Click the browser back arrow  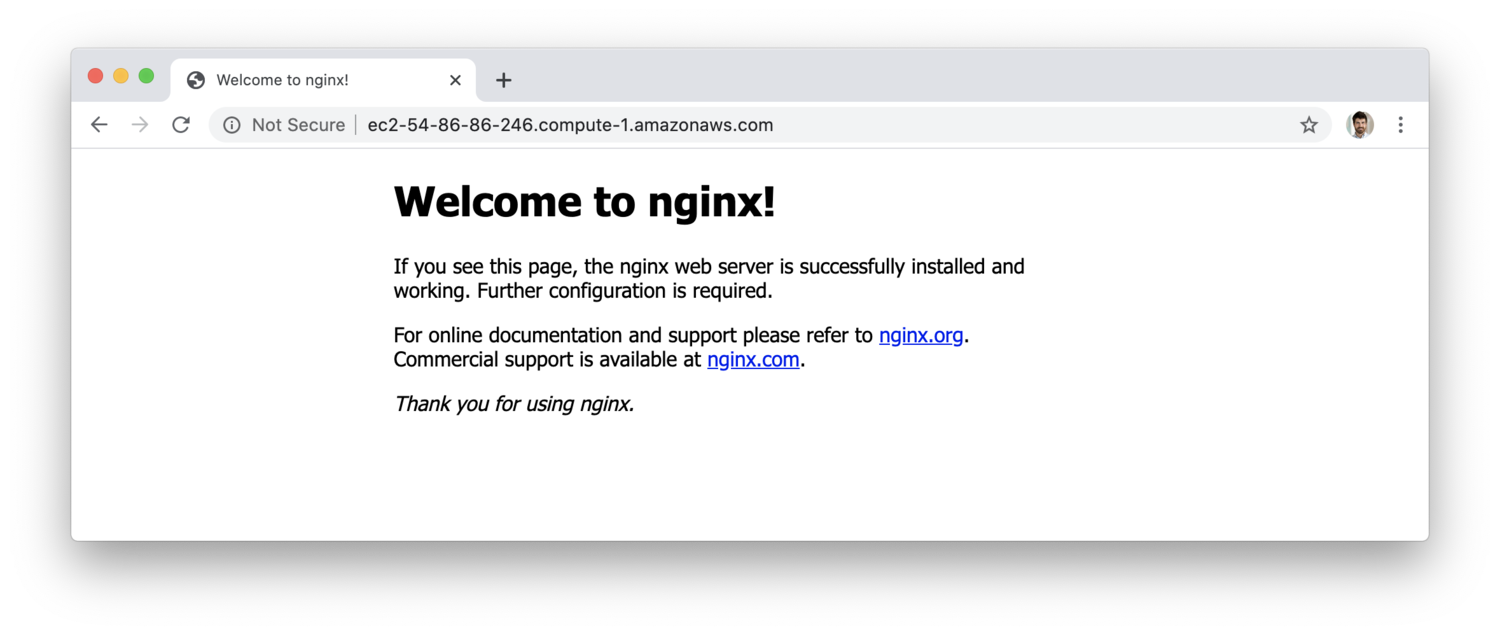click(99, 125)
